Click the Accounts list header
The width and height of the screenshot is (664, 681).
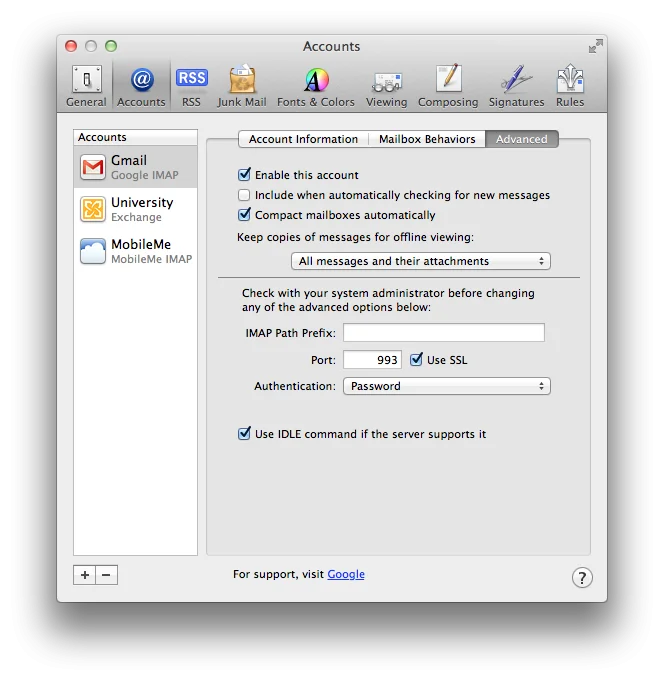[135, 137]
